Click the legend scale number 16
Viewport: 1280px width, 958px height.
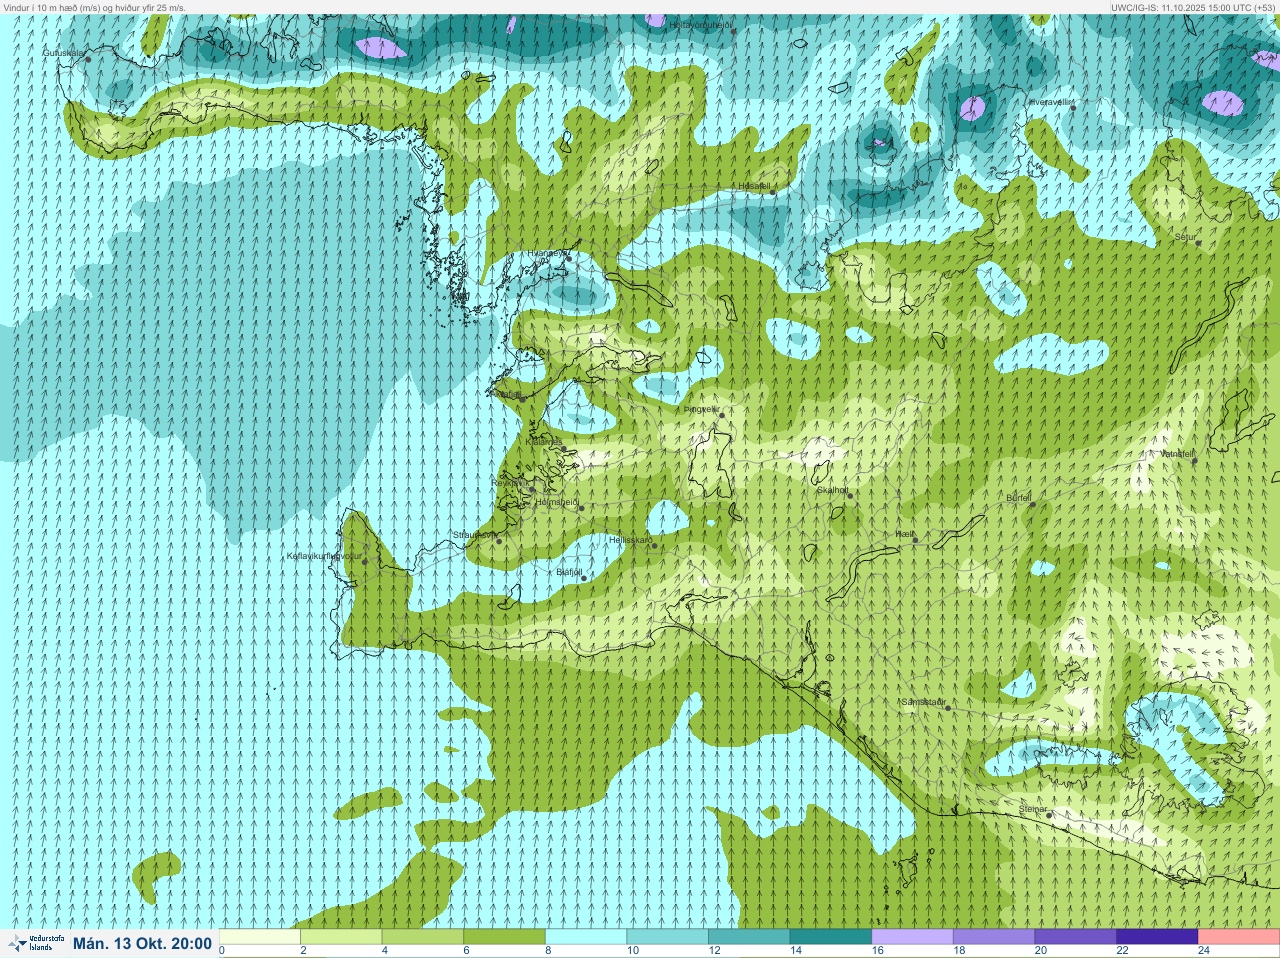tap(877, 951)
